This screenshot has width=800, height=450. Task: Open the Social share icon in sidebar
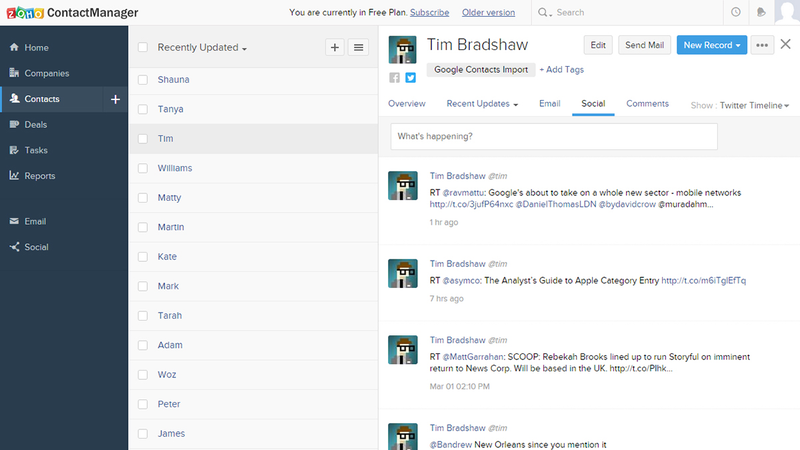coord(14,247)
